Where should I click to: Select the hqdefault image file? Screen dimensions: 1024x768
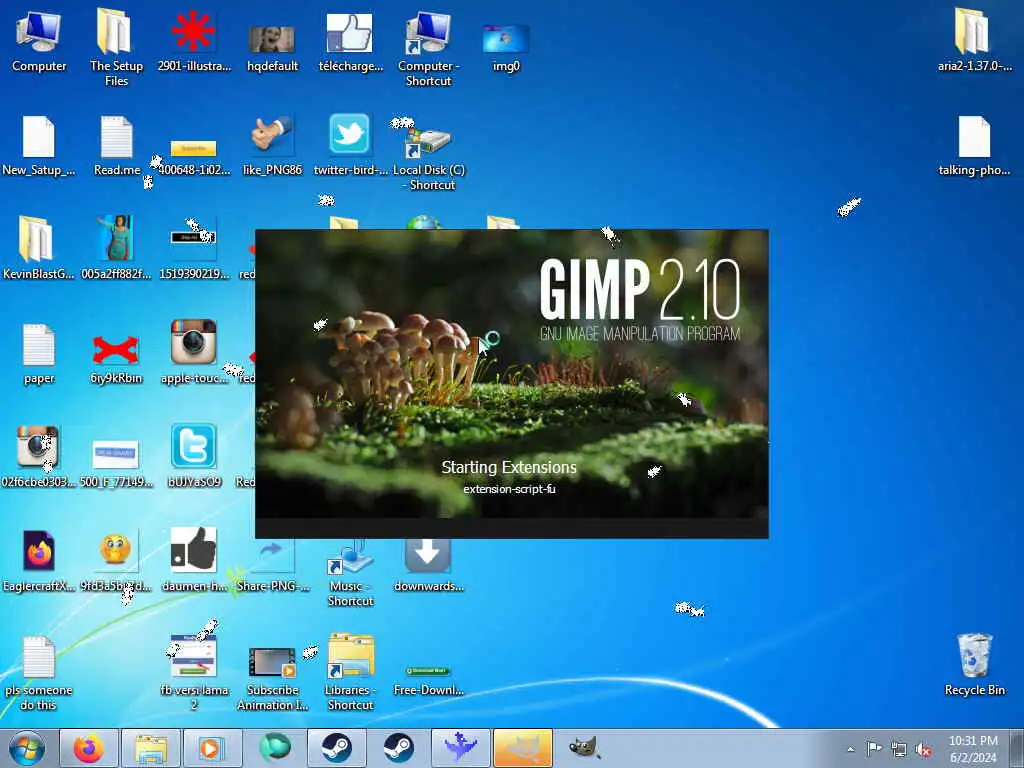click(272, 47)
